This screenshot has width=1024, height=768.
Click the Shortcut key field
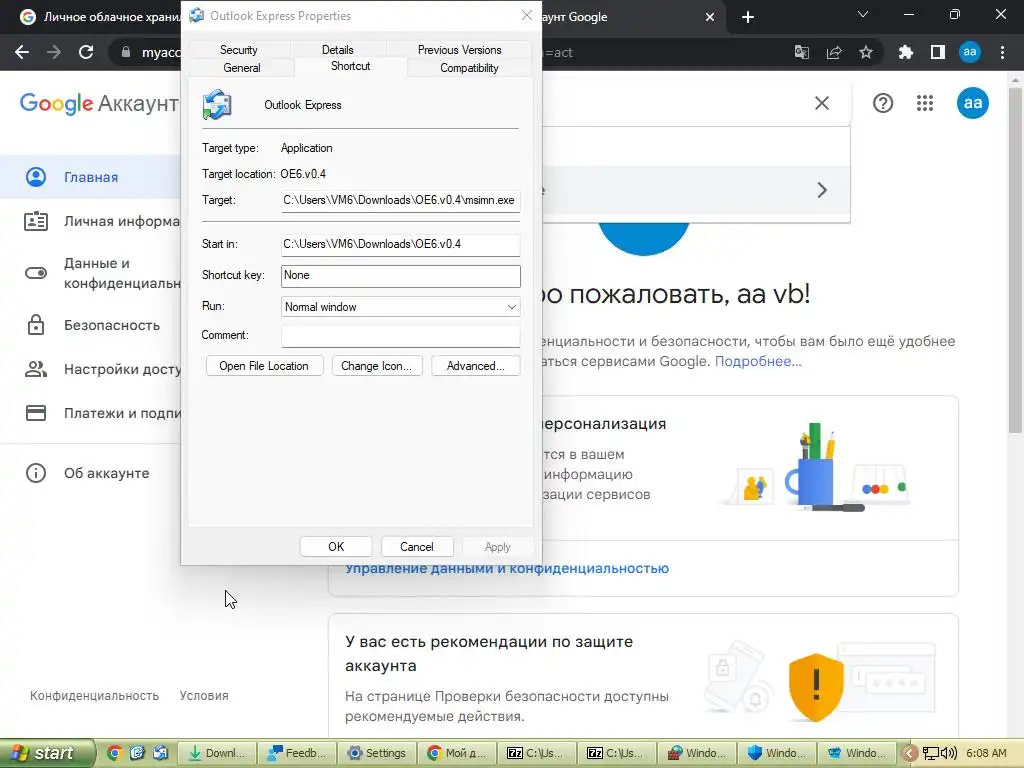[x=400, y=276]
